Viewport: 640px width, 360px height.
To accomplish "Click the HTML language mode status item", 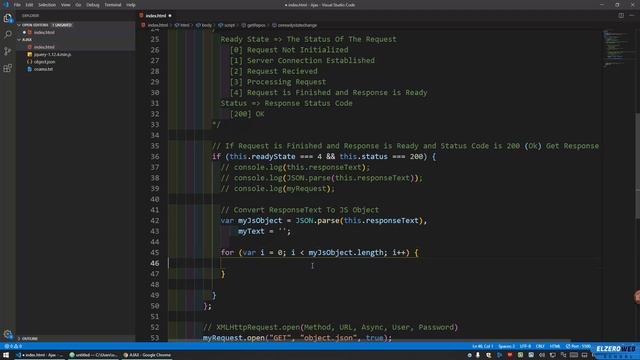I will 555,346.
